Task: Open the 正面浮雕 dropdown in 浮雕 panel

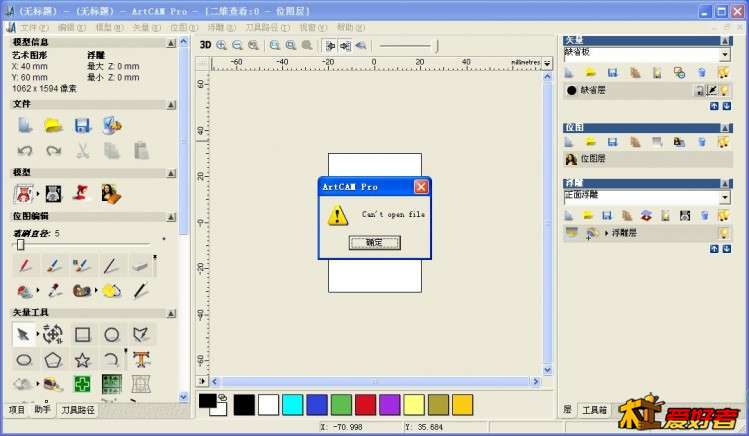Action: point(725,197)
